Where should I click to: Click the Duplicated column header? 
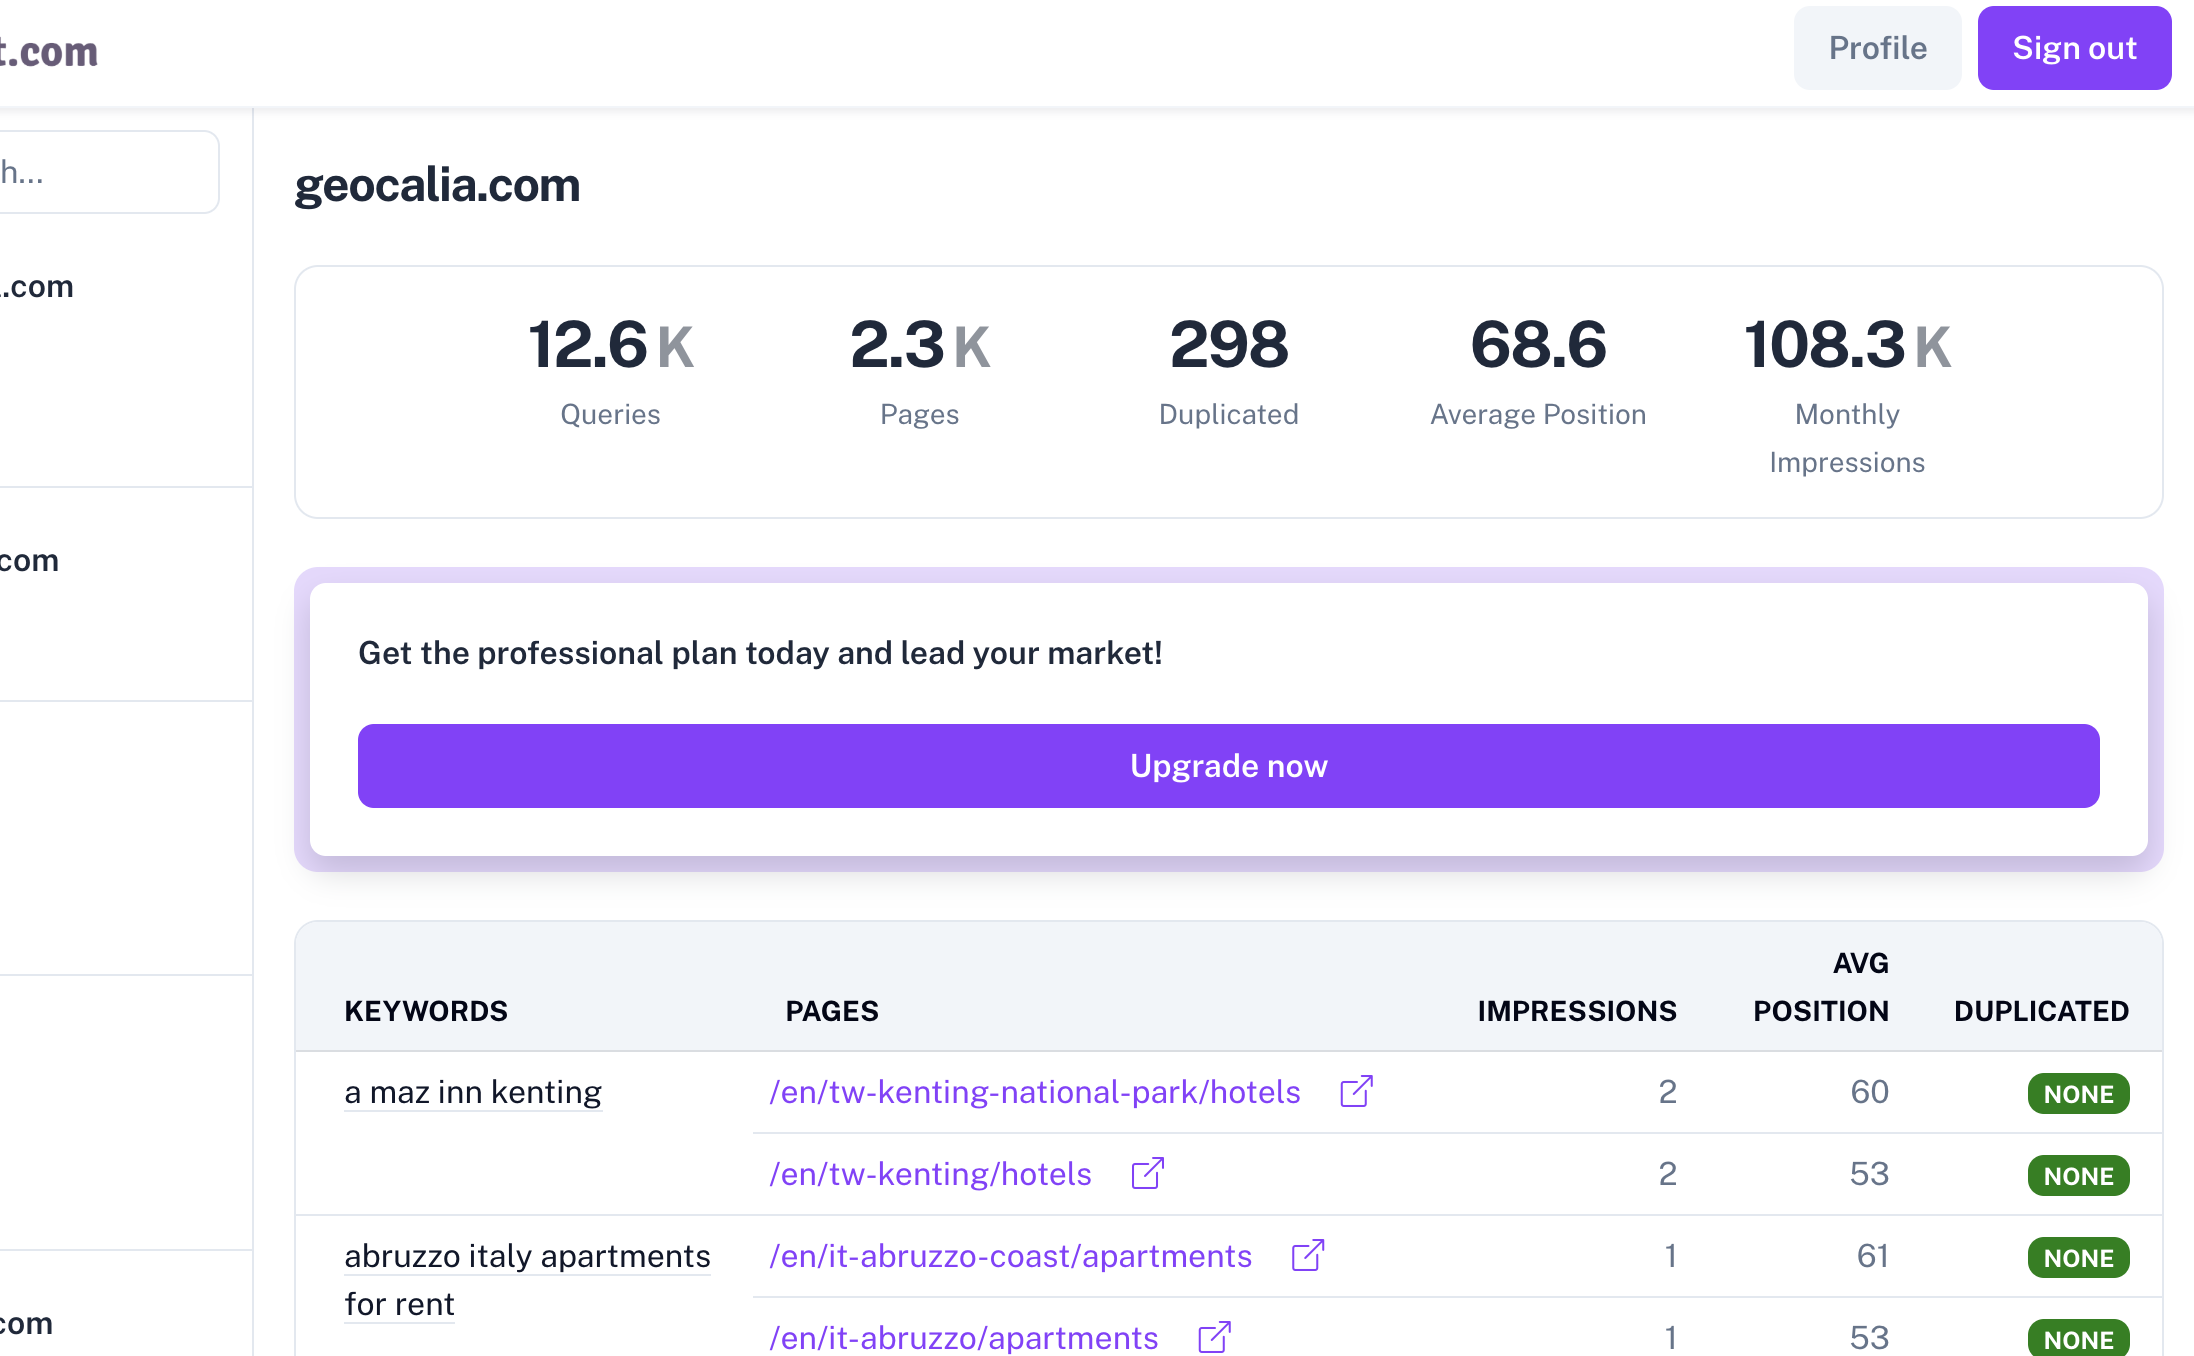click(x=2041, y=1011)
